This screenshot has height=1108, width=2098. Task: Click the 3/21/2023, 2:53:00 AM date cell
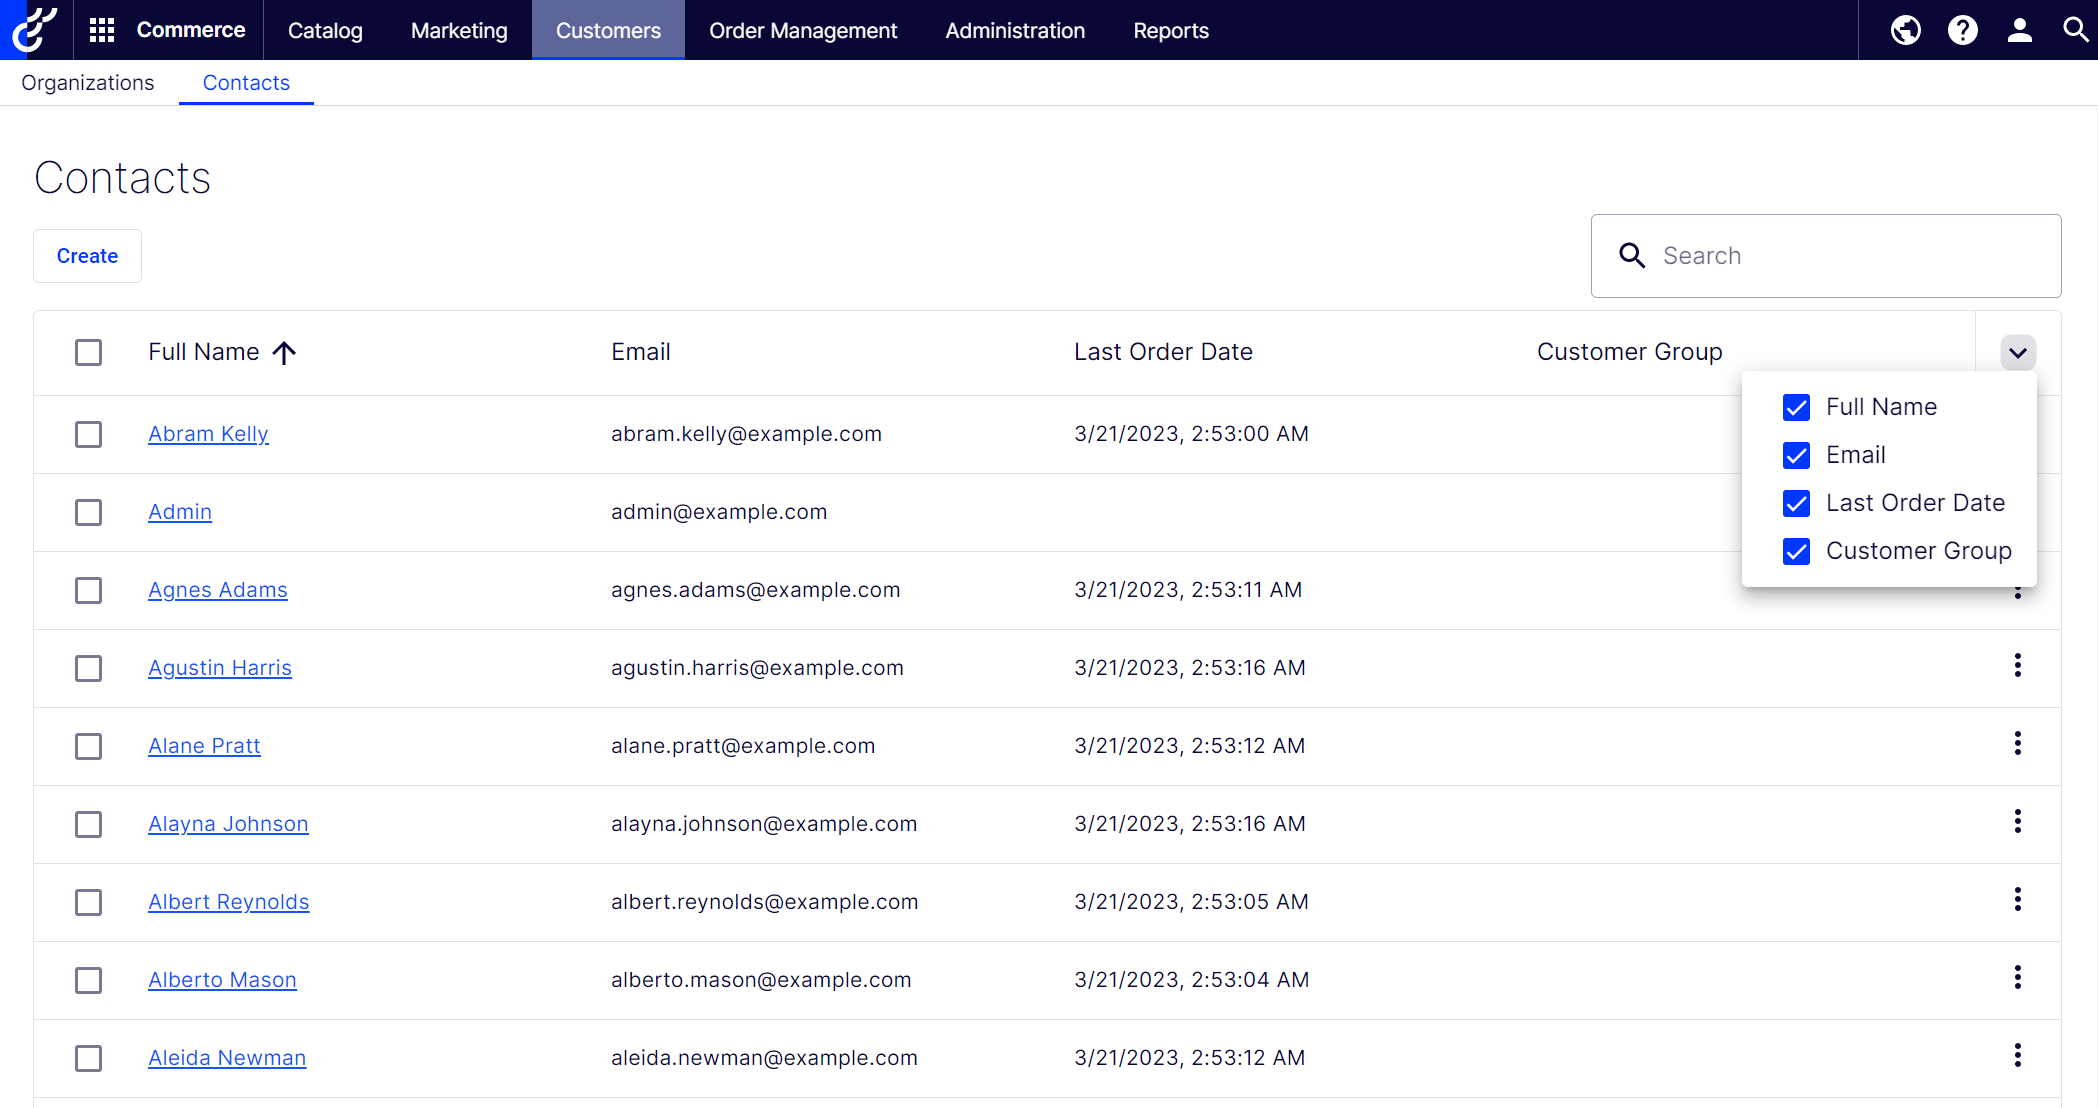pos(1191,434)
